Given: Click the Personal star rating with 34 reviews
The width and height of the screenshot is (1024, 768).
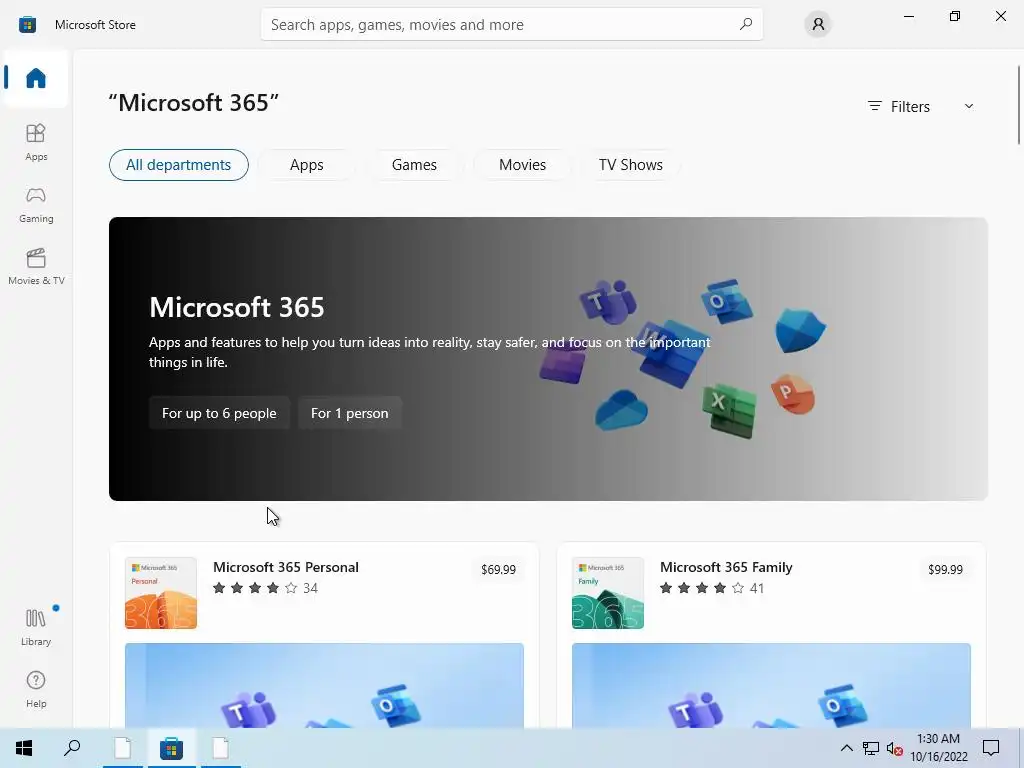Looking at the screenshot, I should click(x=265, y=588).
